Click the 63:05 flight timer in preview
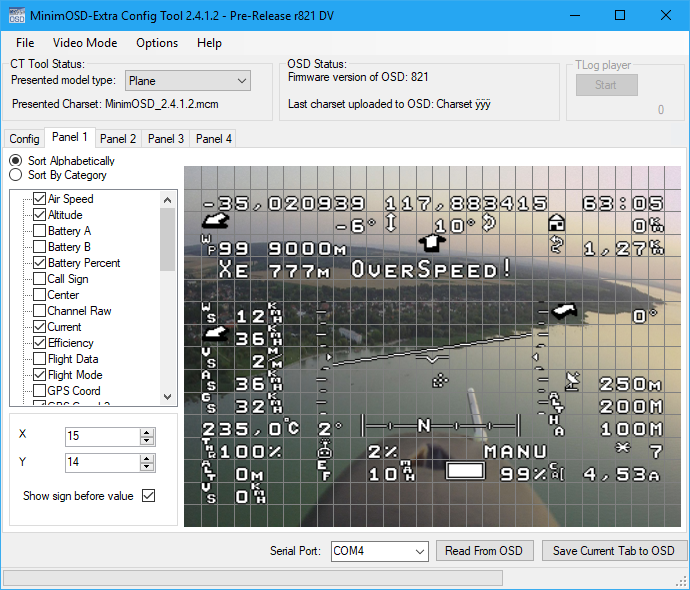 (x=622, y=204)
